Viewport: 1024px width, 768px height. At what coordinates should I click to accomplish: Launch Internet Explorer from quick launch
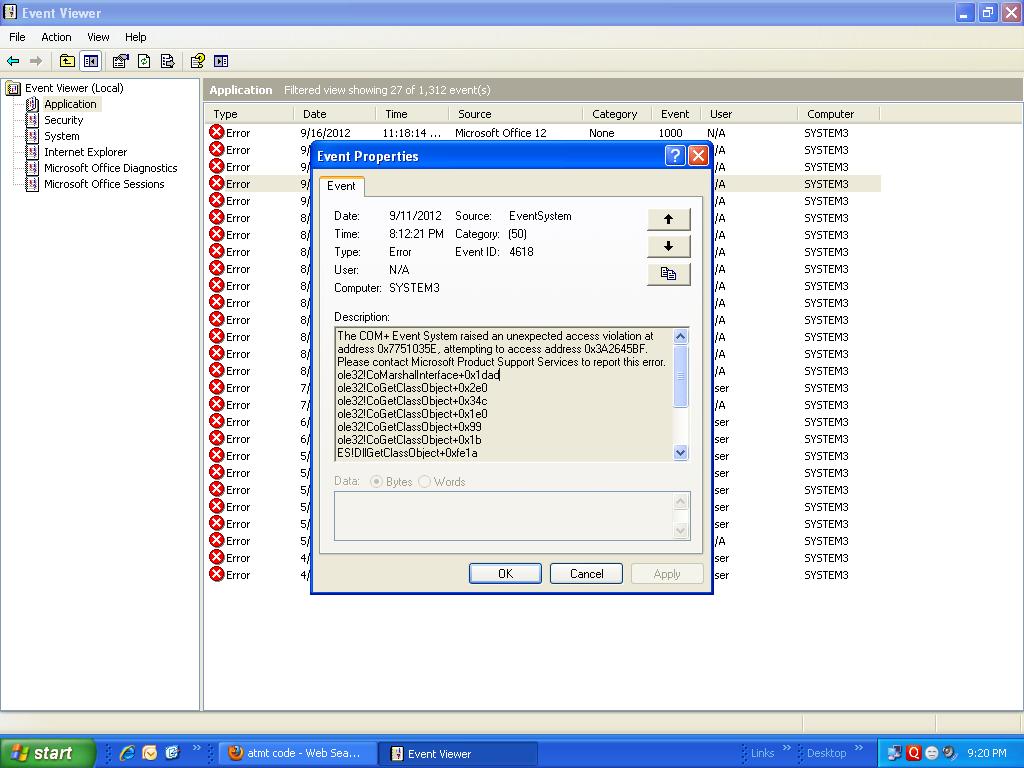(127, 753)
